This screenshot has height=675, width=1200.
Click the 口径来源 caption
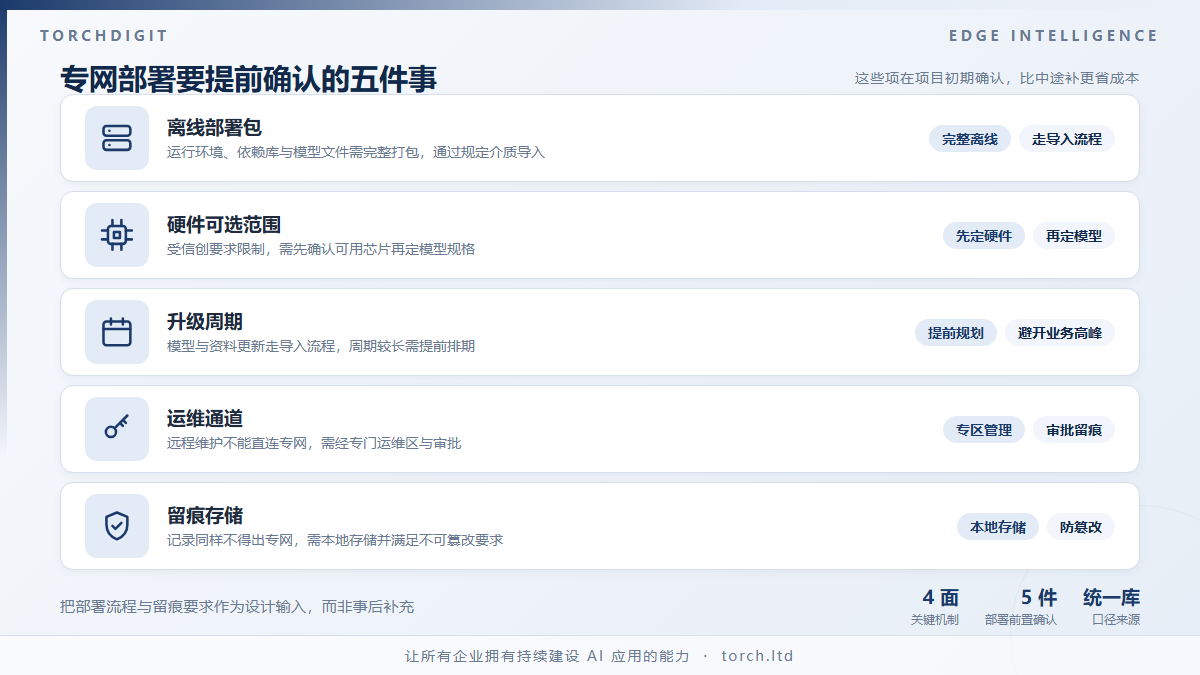point(1116,620)
